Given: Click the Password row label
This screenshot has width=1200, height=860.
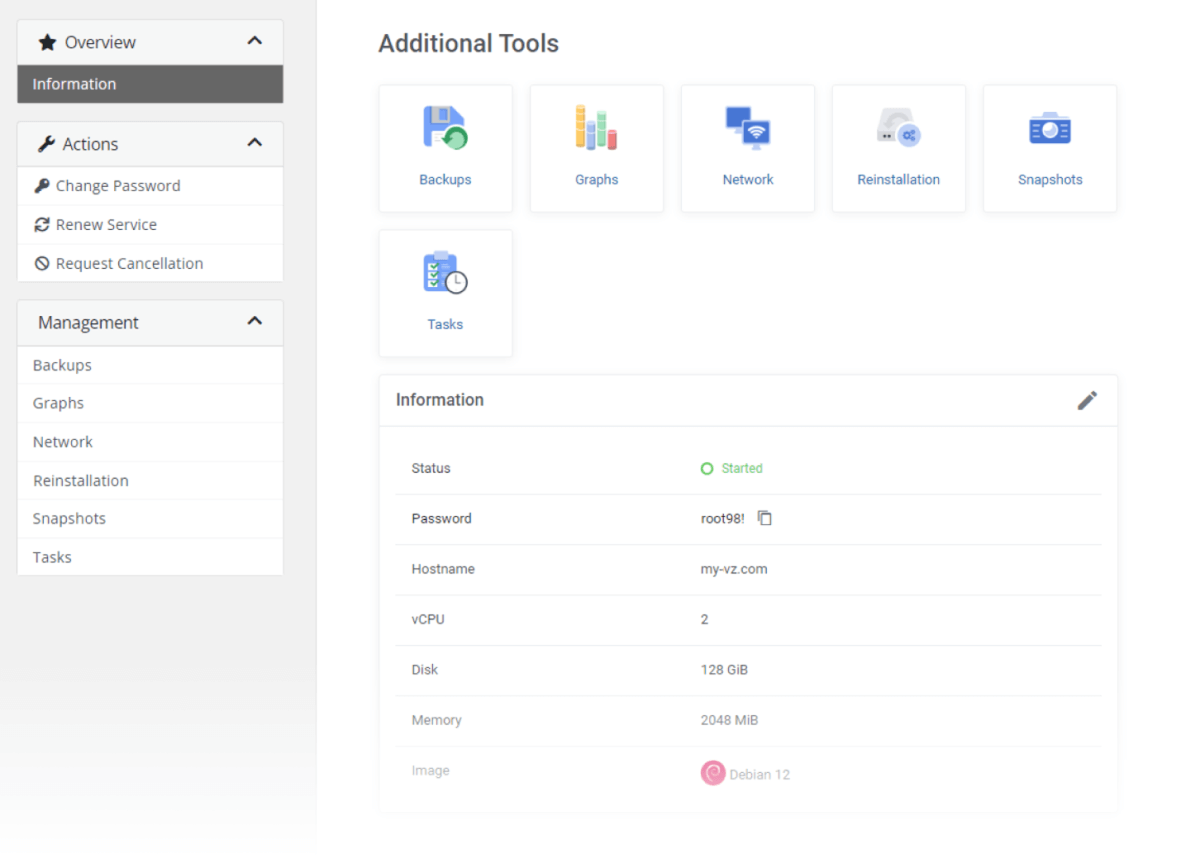Looking at the screenshot, I should [x=441, y=518].
